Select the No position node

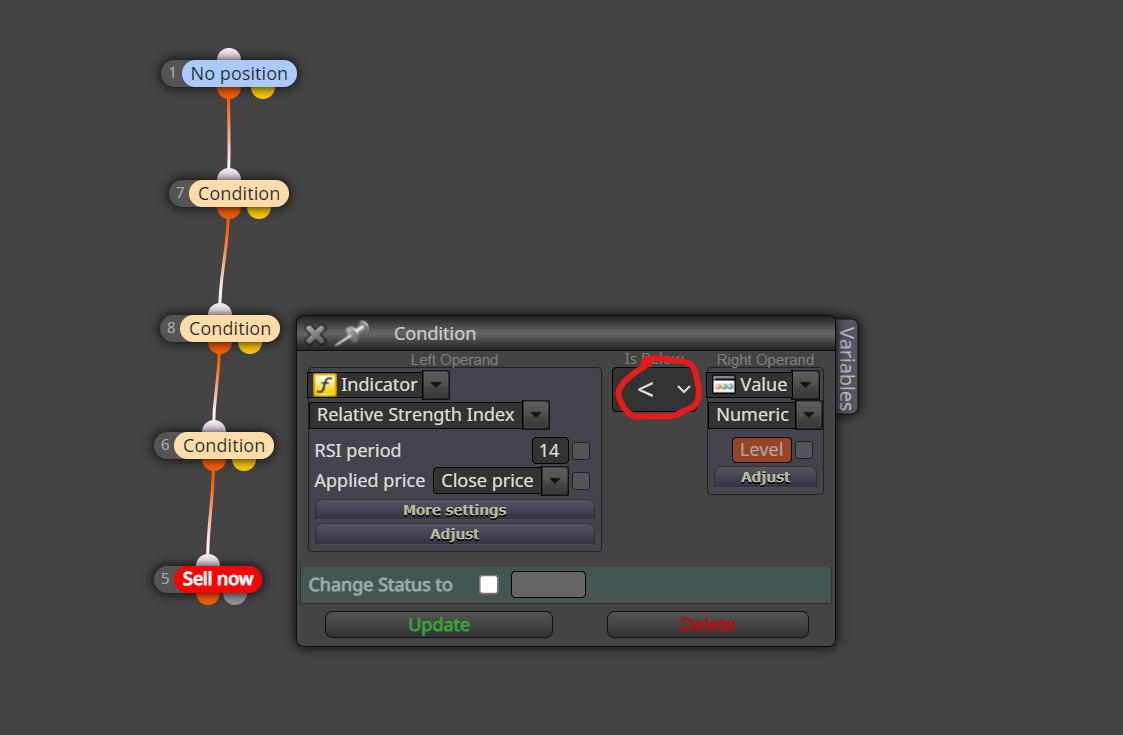239,74
